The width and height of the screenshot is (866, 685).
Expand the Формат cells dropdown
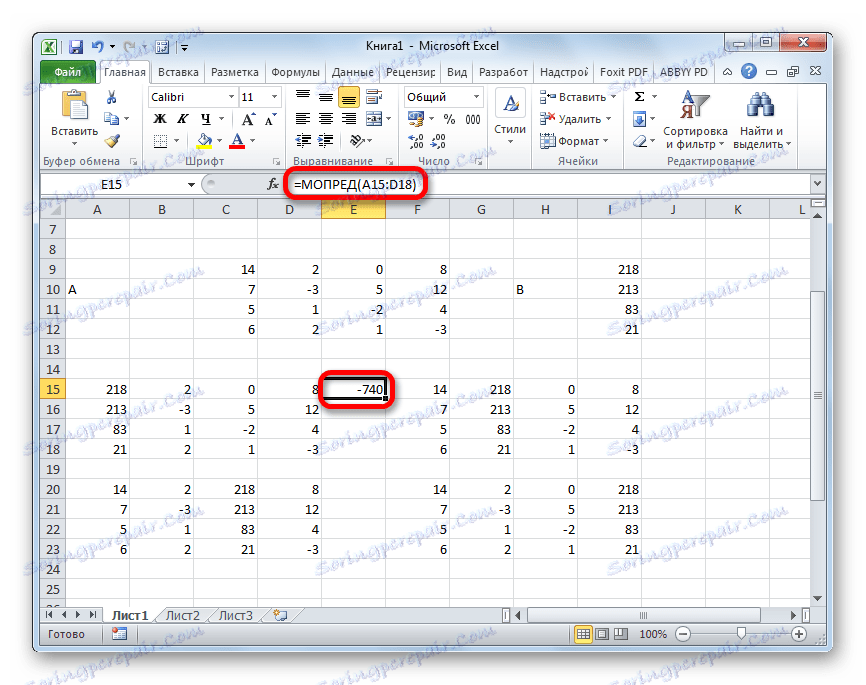tap(606, 141)
